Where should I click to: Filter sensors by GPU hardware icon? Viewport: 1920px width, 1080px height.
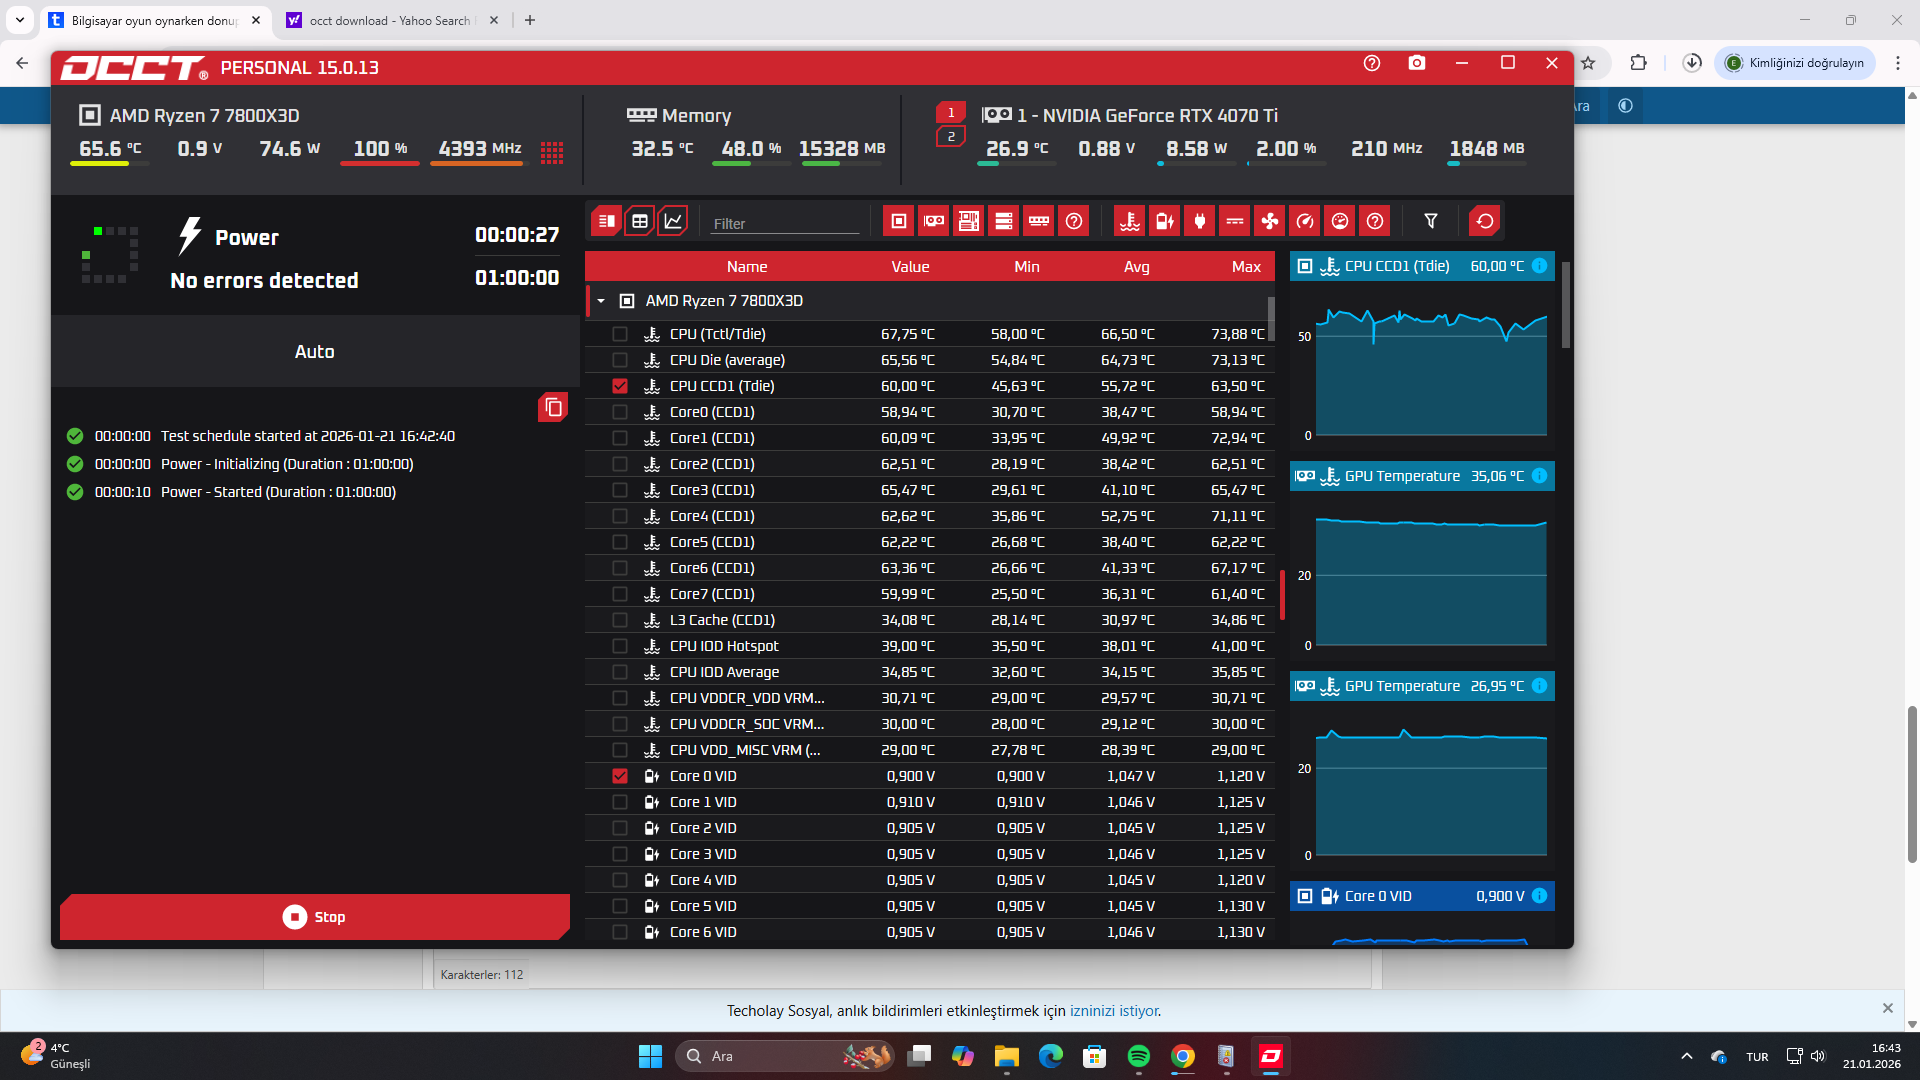[934, 221]
